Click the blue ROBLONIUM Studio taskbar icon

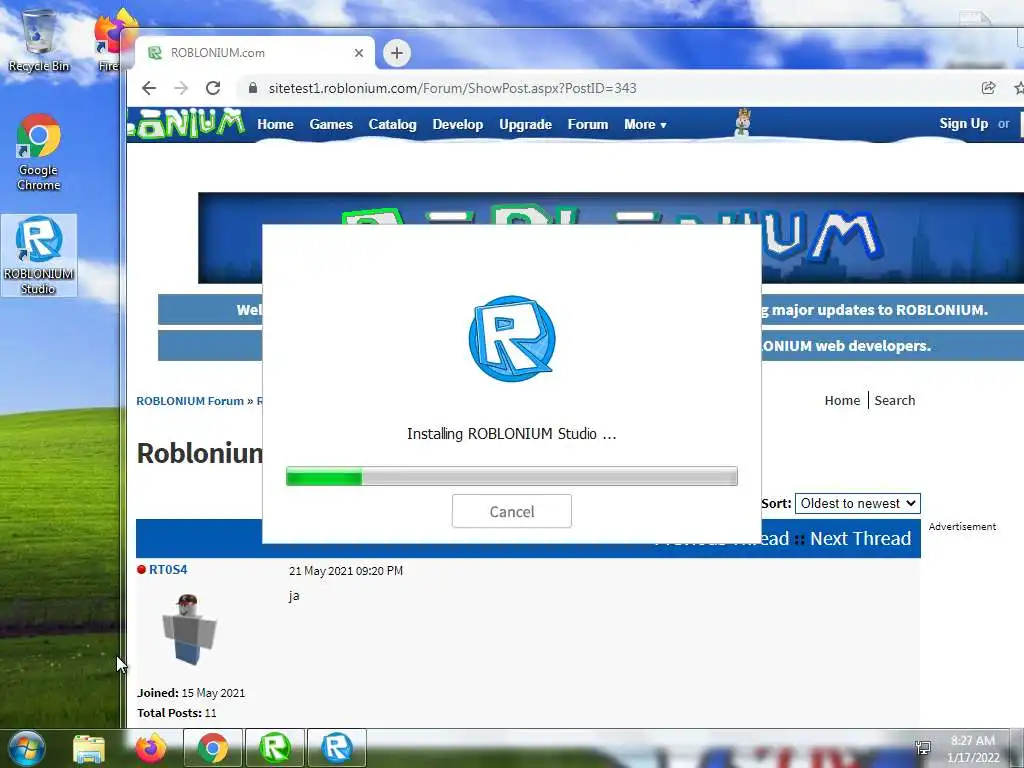[x=337, y=748]
